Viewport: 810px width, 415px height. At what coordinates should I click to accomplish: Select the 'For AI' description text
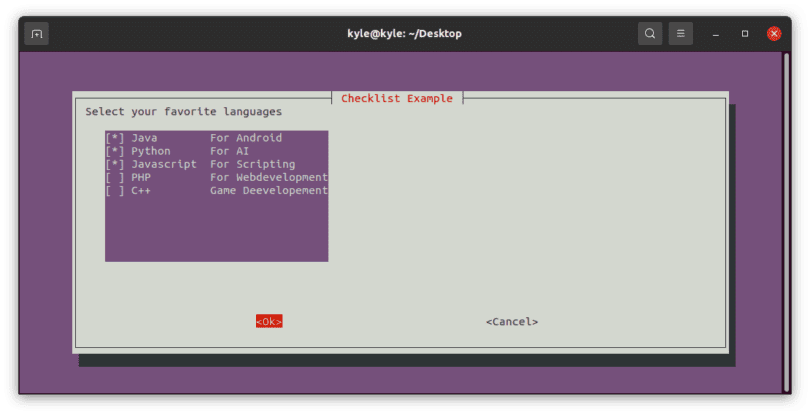[x=229, y=151]
